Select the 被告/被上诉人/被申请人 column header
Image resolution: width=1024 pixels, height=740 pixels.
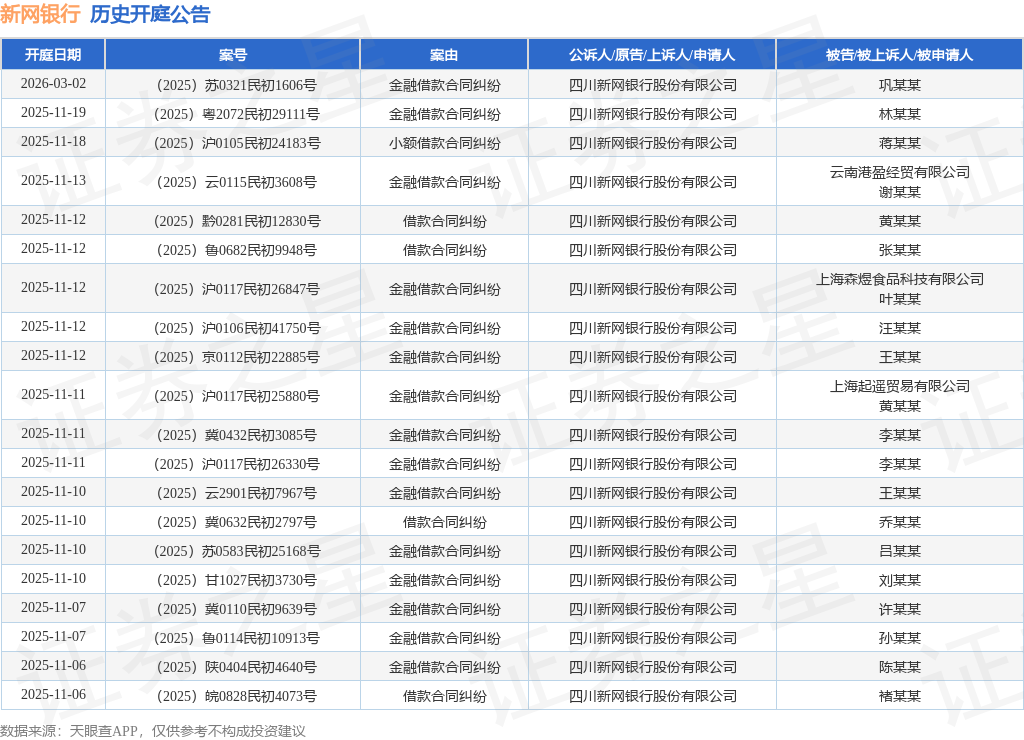click(899, 55)
